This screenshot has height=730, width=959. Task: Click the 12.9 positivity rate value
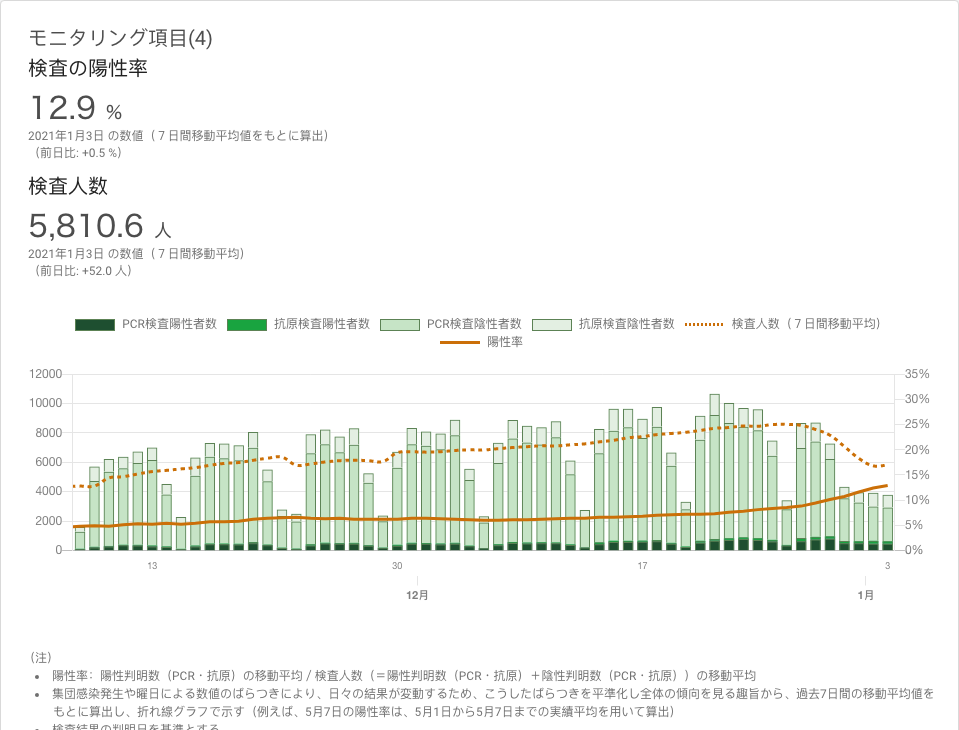pyautogui.click(x=62, y=108)
